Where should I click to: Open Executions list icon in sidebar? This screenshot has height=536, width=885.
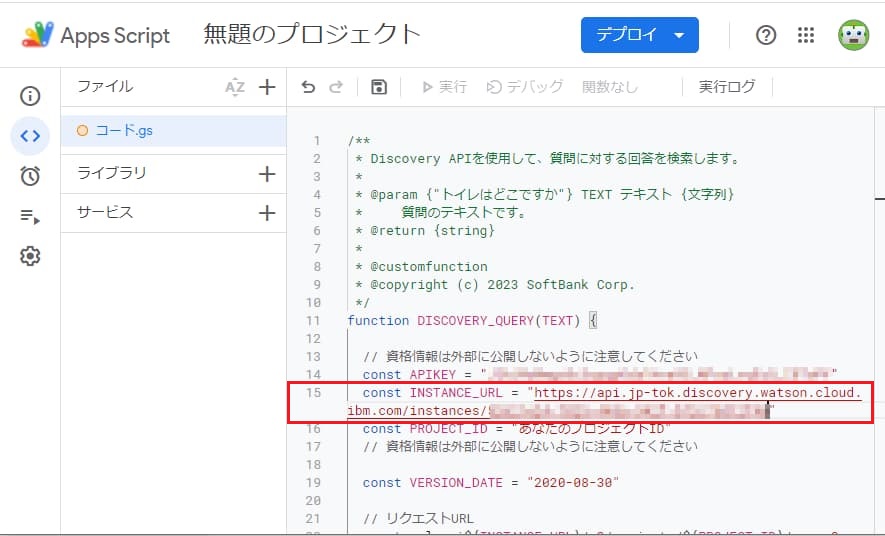(x=30, y=216)
